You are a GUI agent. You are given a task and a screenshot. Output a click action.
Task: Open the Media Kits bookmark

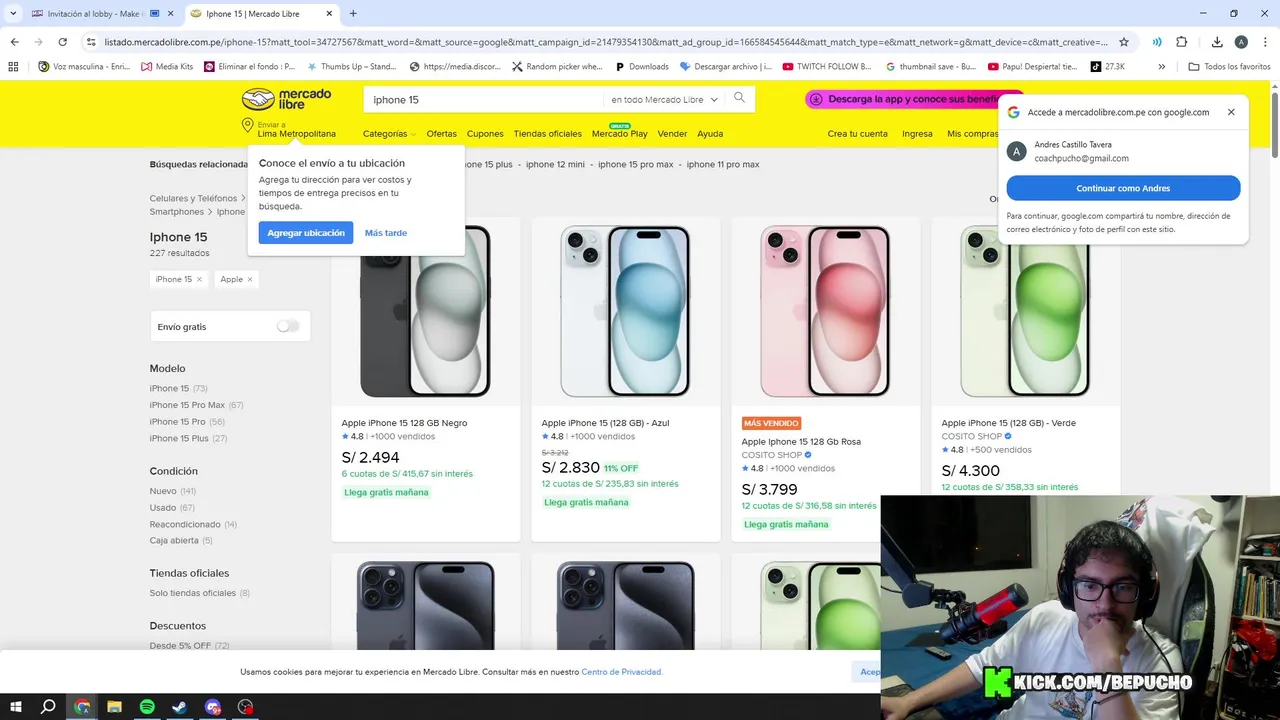click(x=167, y=67)
